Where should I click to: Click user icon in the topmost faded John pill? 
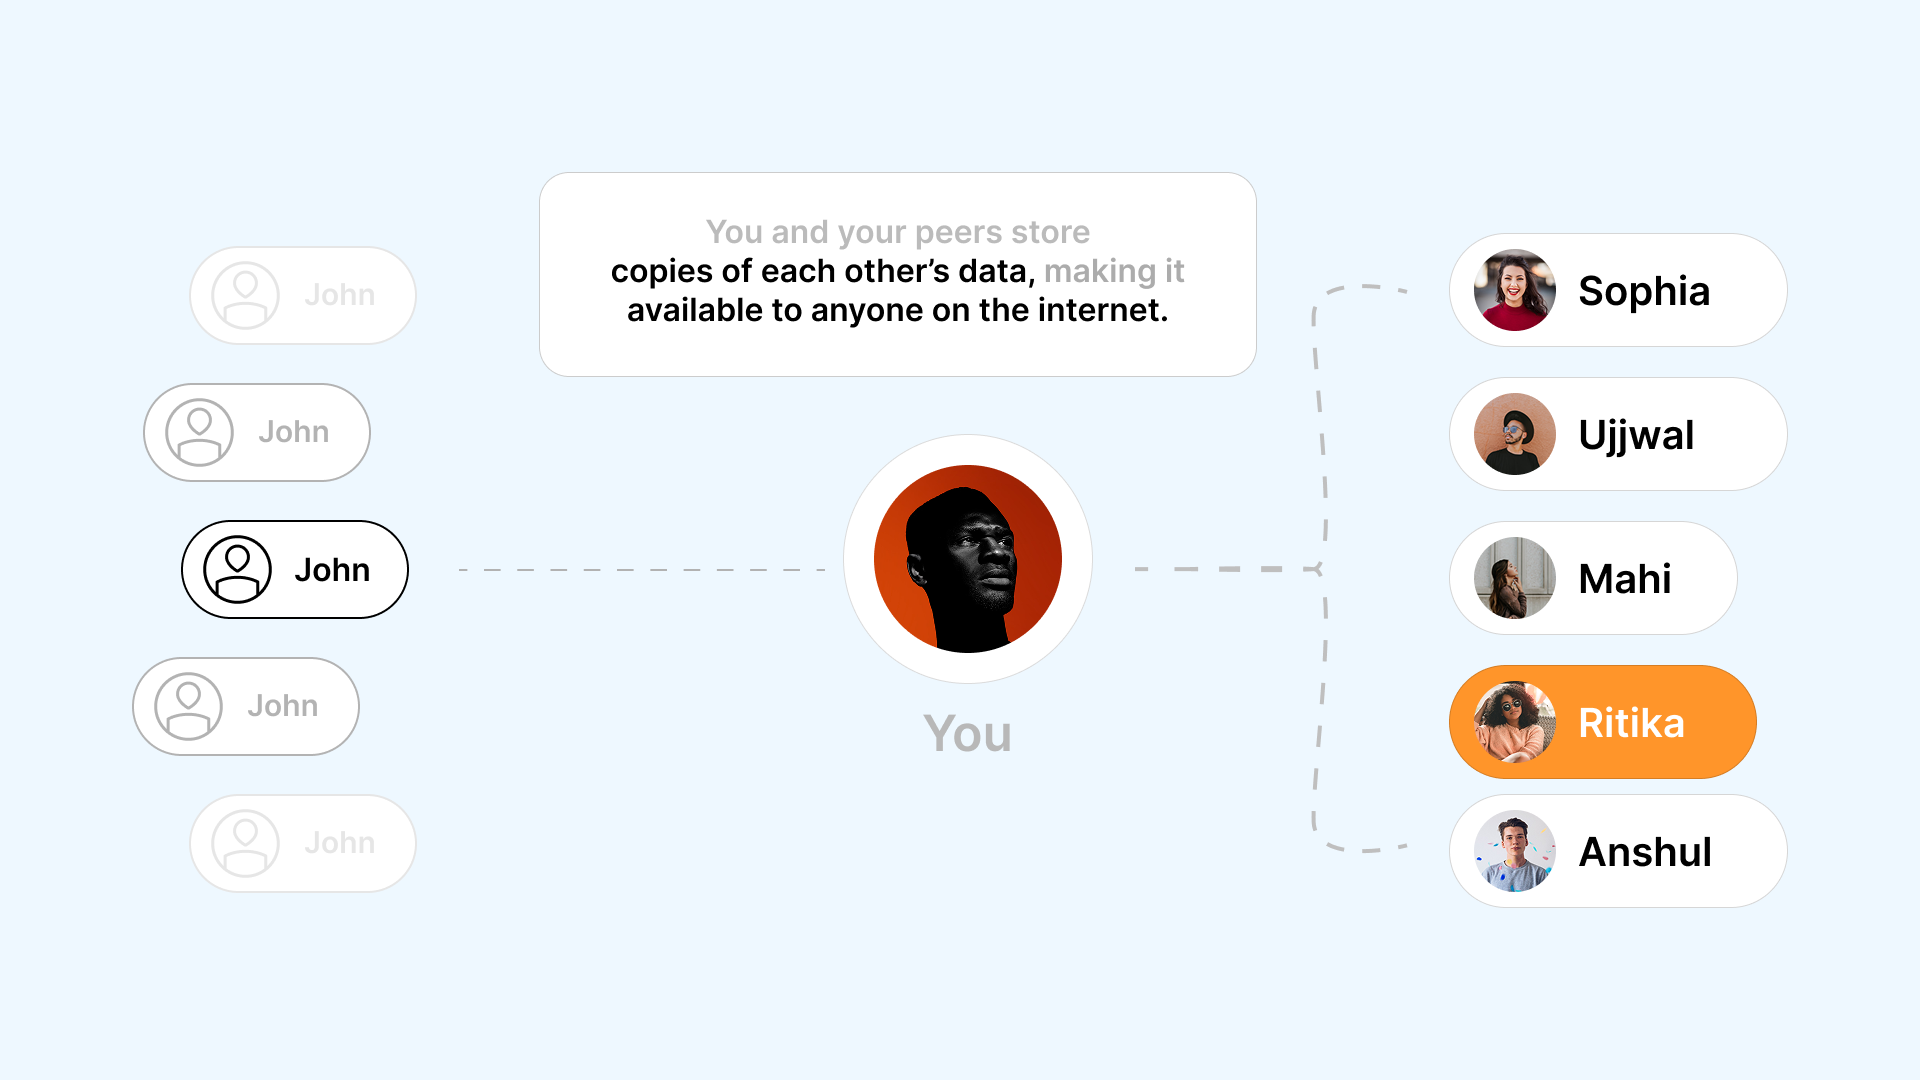point(245,296)
